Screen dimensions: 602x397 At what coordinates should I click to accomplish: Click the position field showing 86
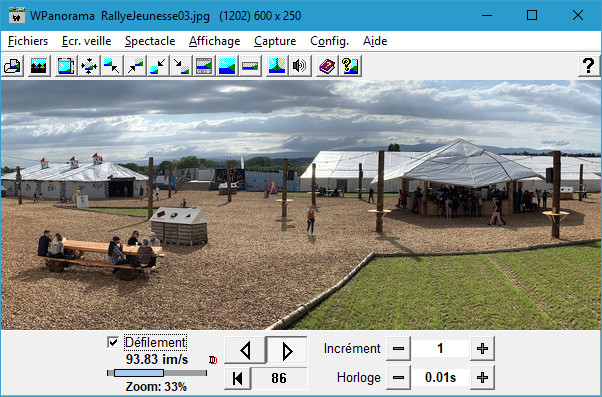point(279,378)
